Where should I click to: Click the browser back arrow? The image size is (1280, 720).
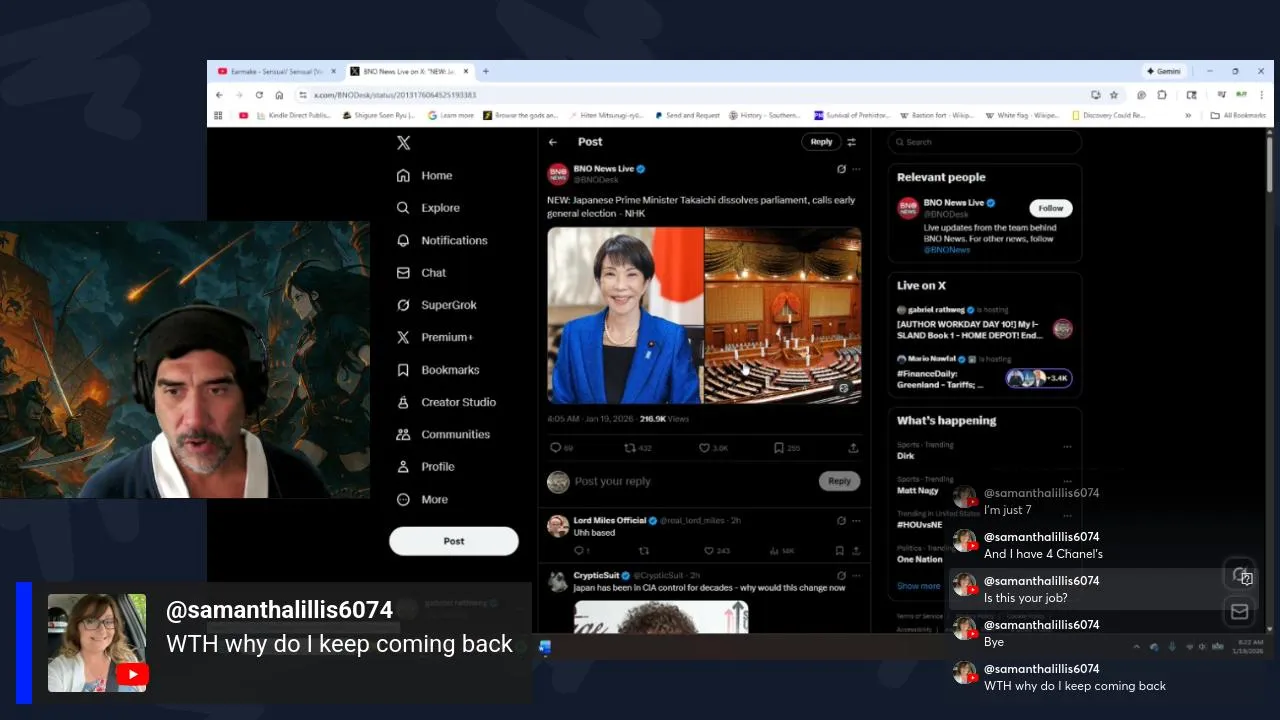click(x=219, y=95)
